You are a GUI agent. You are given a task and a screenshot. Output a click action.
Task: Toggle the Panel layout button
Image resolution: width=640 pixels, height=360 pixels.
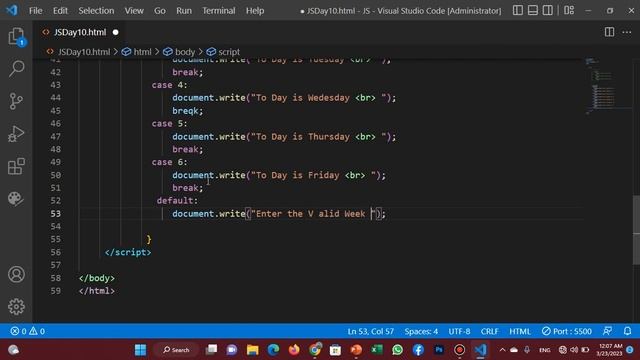[x=533, y=10]
